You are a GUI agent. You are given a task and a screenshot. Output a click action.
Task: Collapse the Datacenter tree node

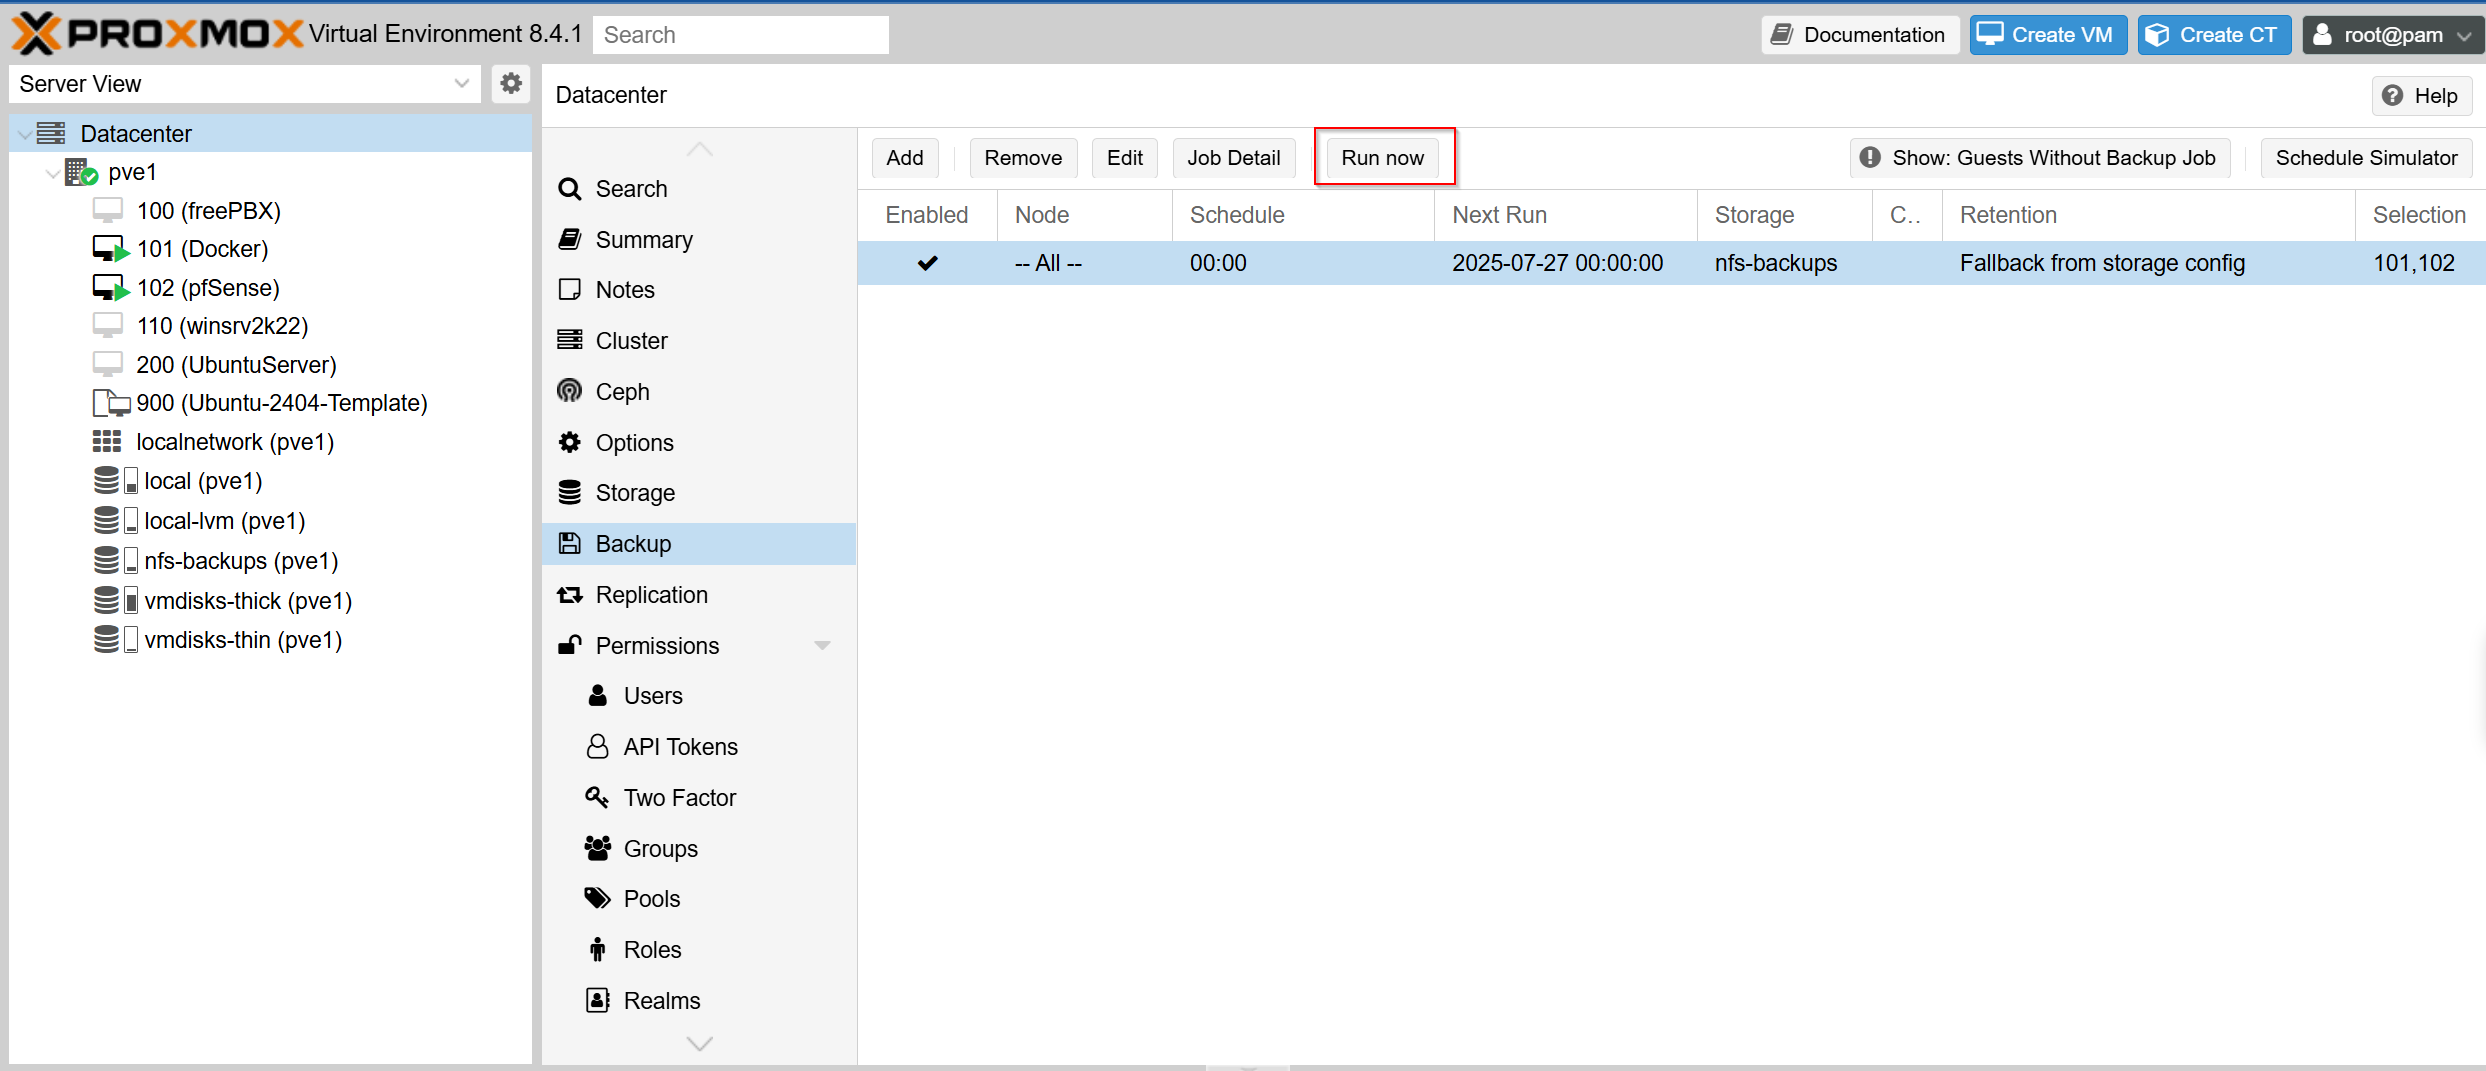(x=24, y=134)
